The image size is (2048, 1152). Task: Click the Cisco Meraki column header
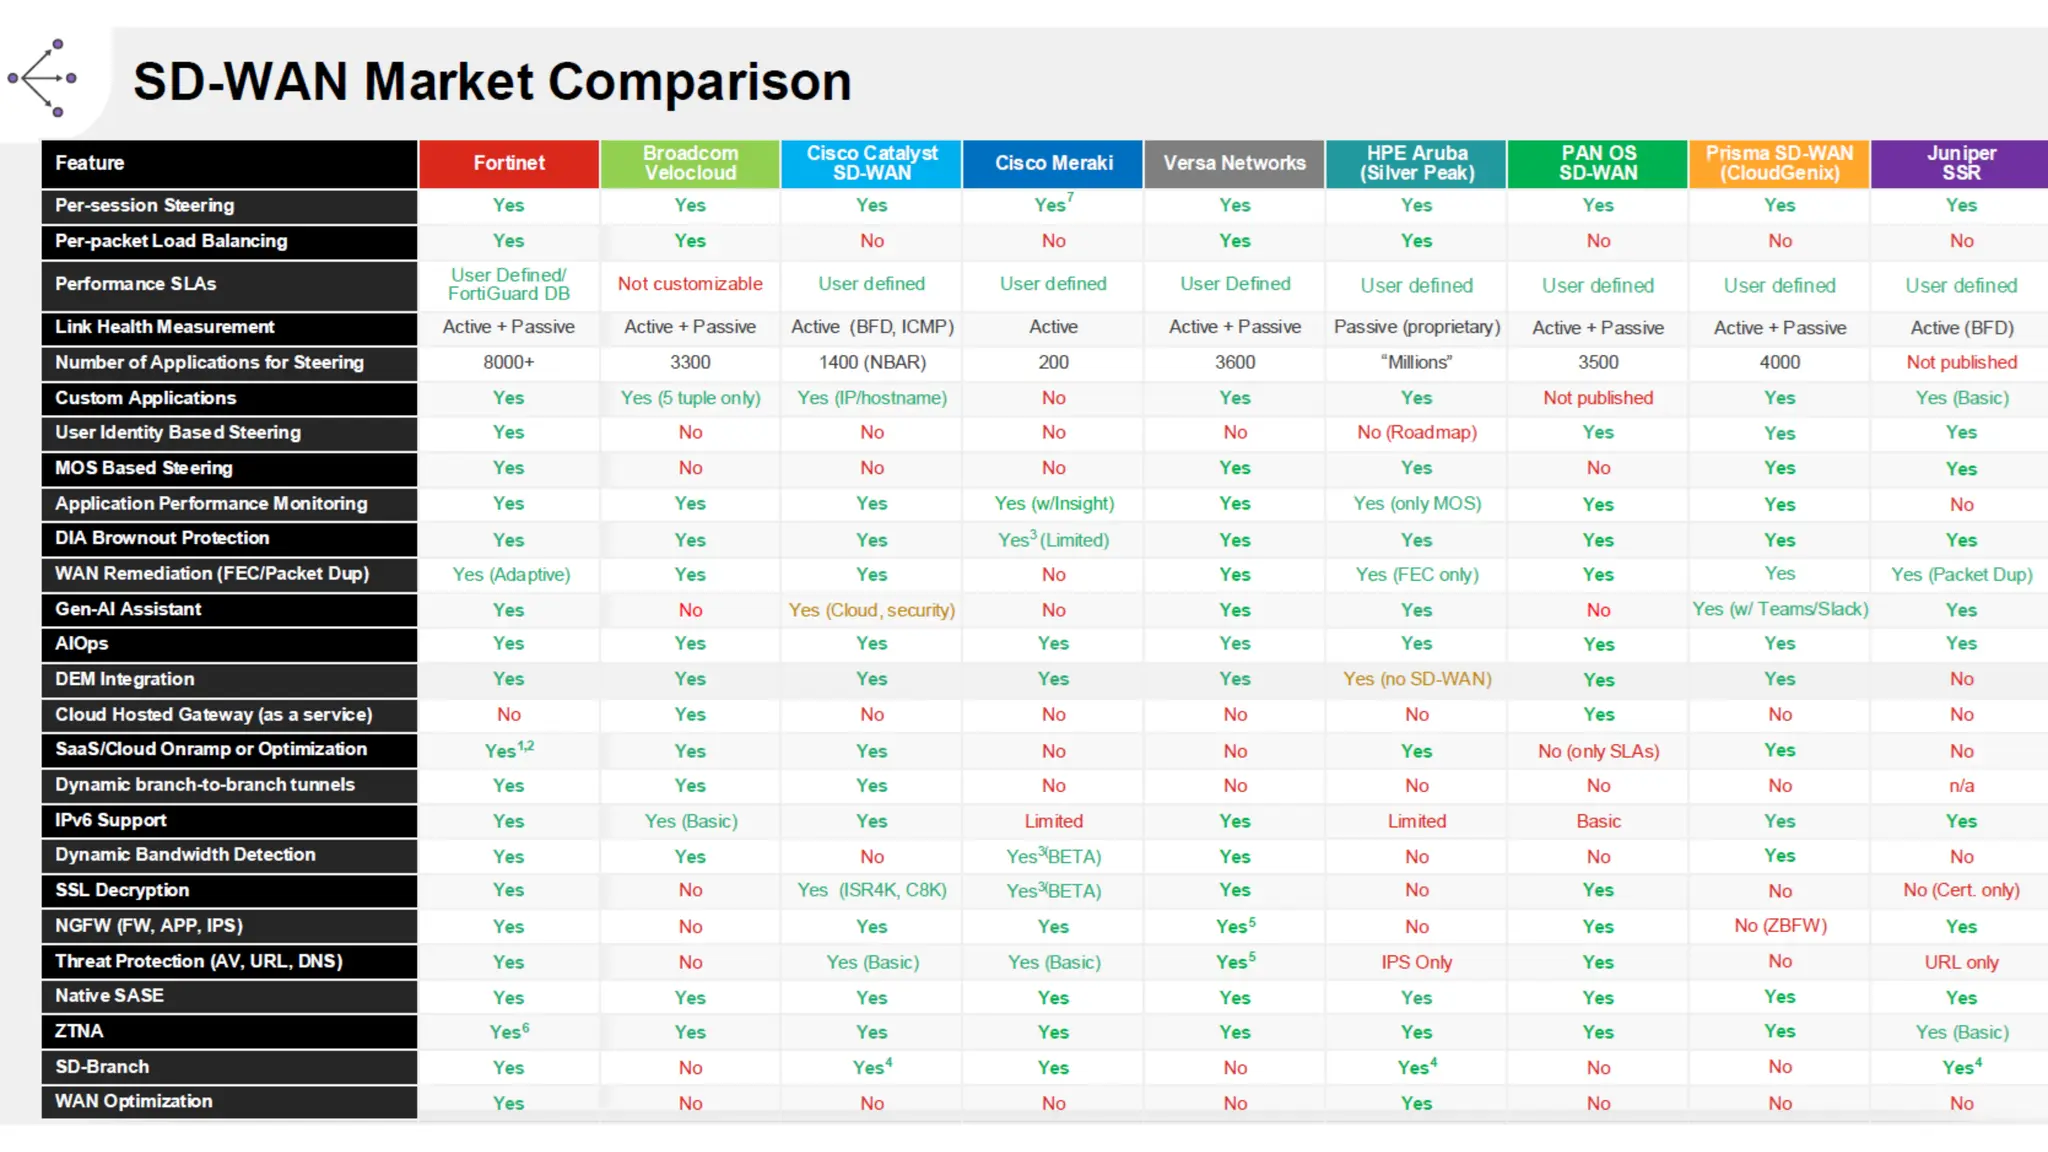[1053, 163]
